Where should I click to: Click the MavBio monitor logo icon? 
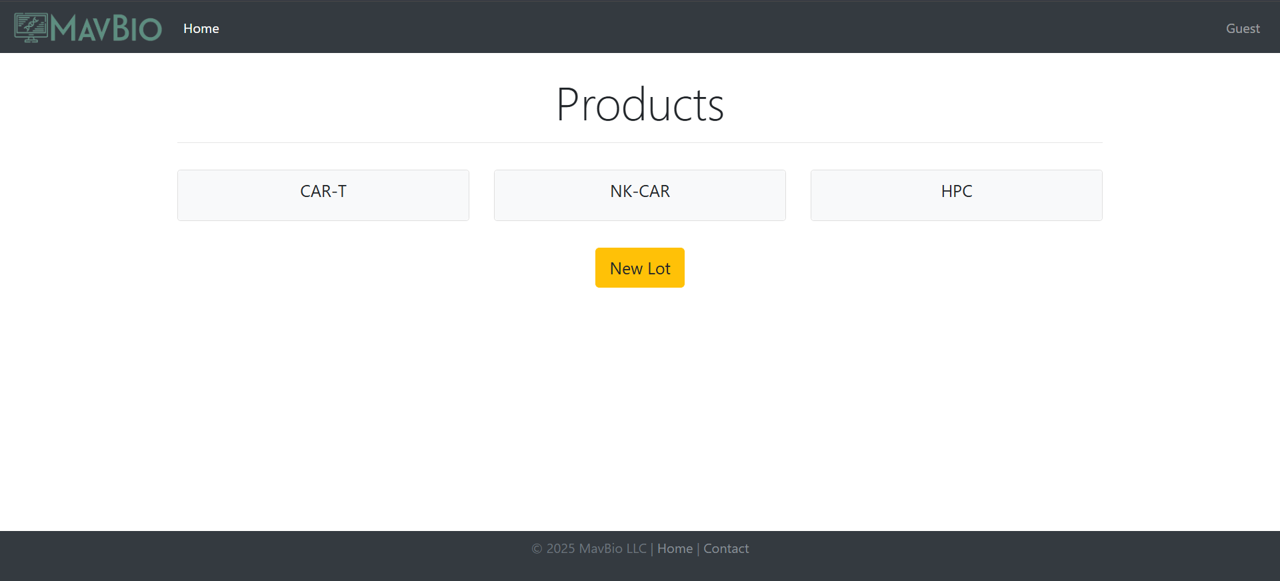(x=31, y=28)
